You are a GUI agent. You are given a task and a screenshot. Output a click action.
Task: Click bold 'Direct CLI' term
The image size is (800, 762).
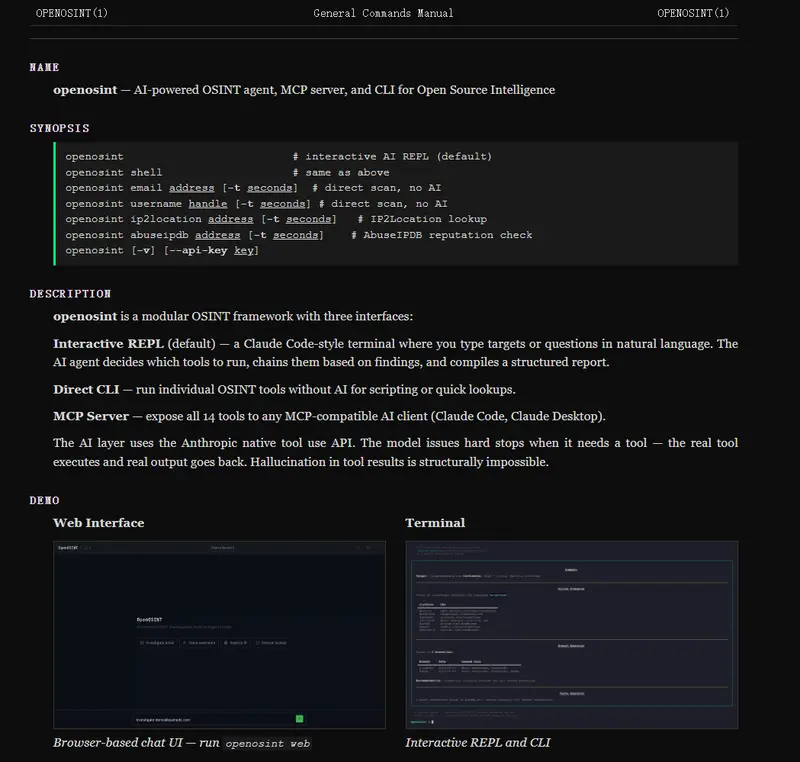86,390
